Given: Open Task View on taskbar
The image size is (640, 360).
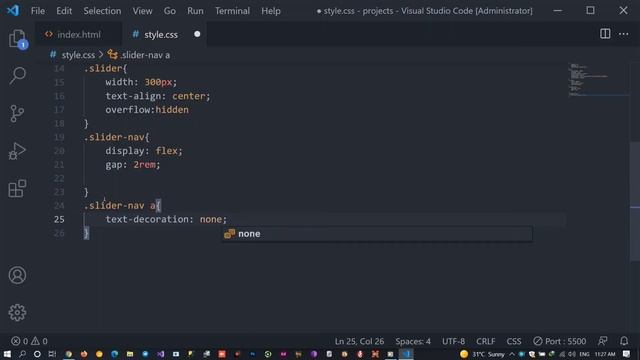Looking at the screenshot, I should coord(52,354).
